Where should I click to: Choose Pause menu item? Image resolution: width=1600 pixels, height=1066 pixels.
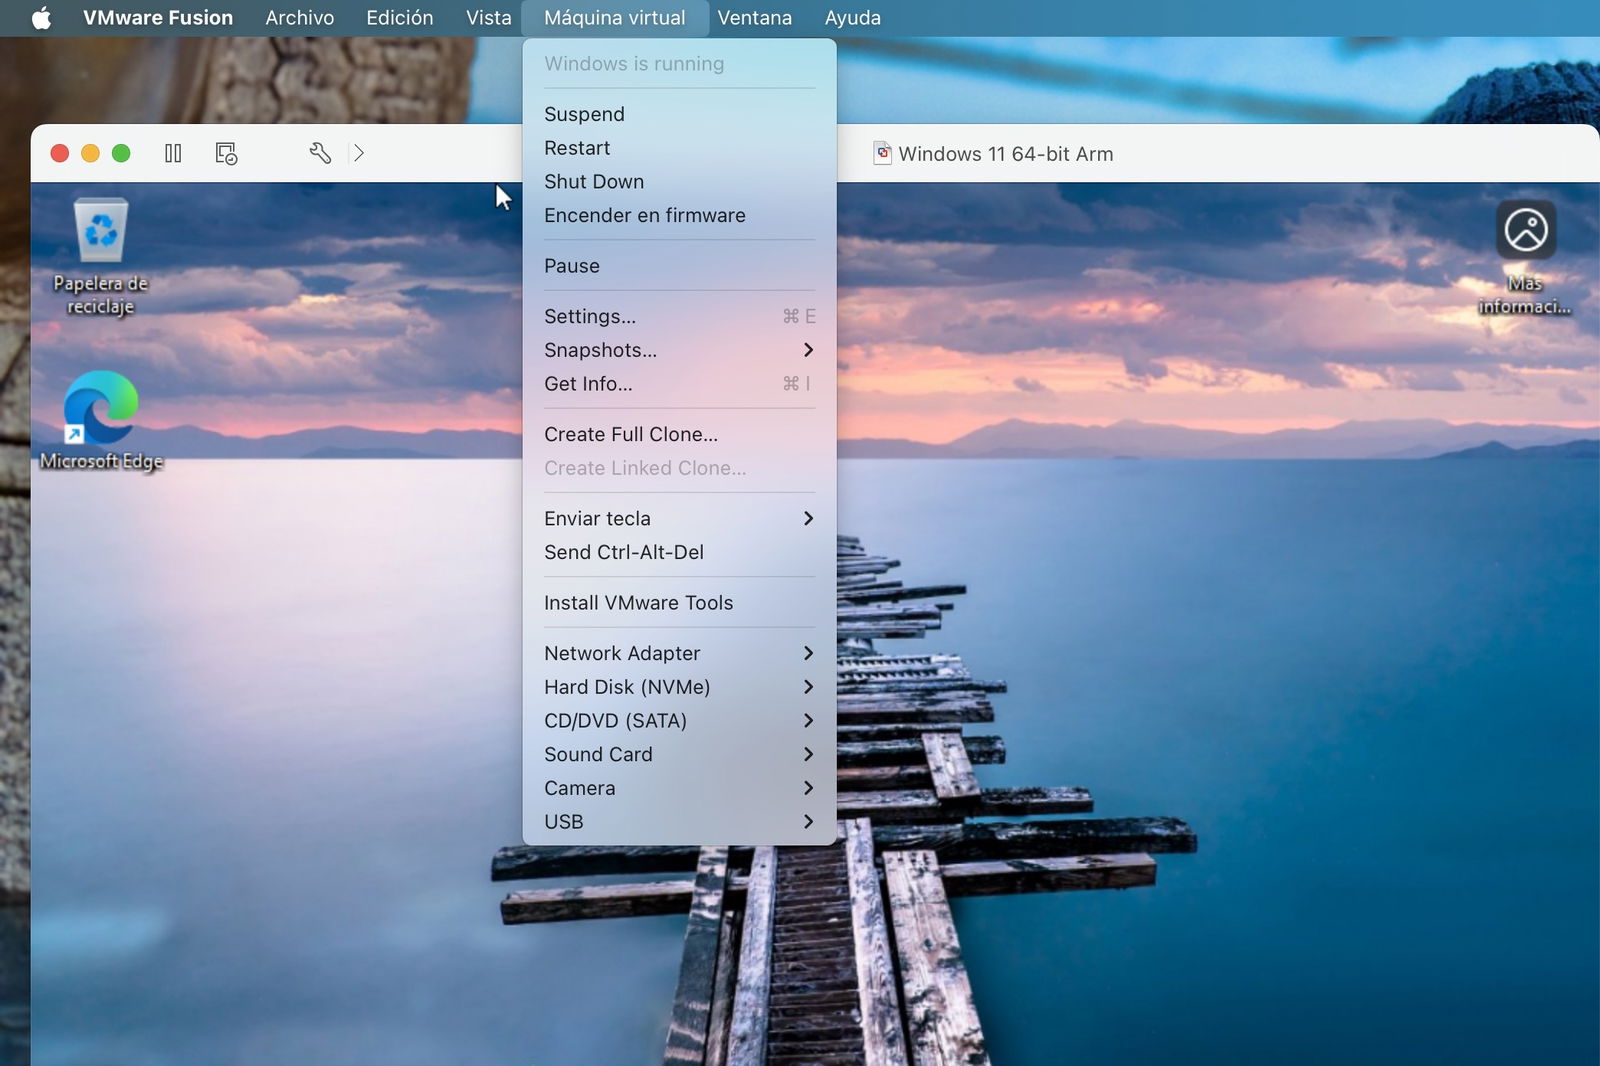pos(679,266)
